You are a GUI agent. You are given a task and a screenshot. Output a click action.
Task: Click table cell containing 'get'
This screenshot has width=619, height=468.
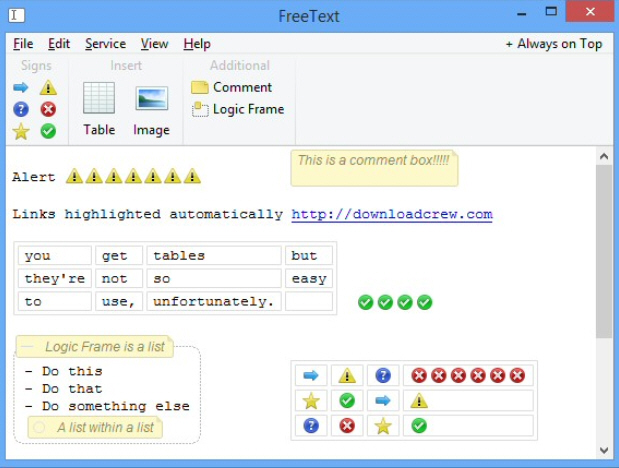coord(119,256)
